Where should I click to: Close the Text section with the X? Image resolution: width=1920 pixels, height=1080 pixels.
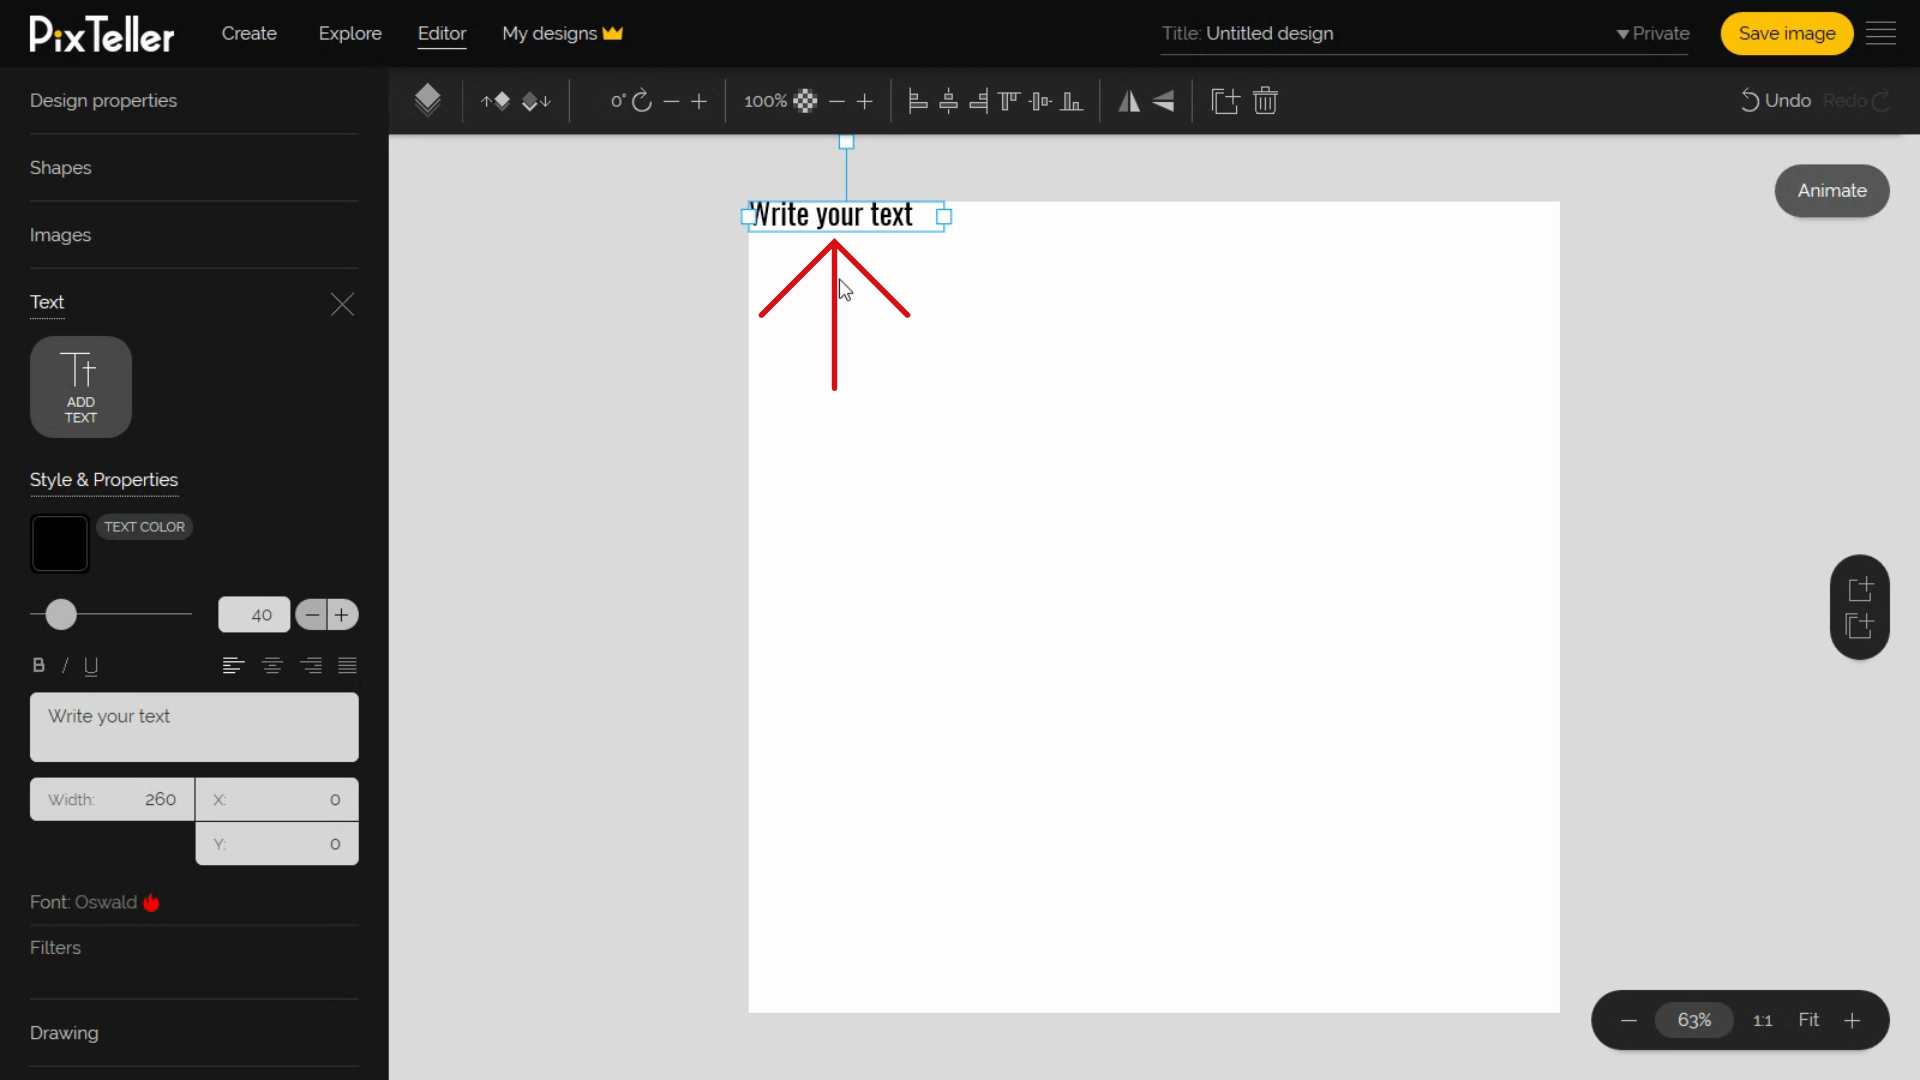point(342,304)
